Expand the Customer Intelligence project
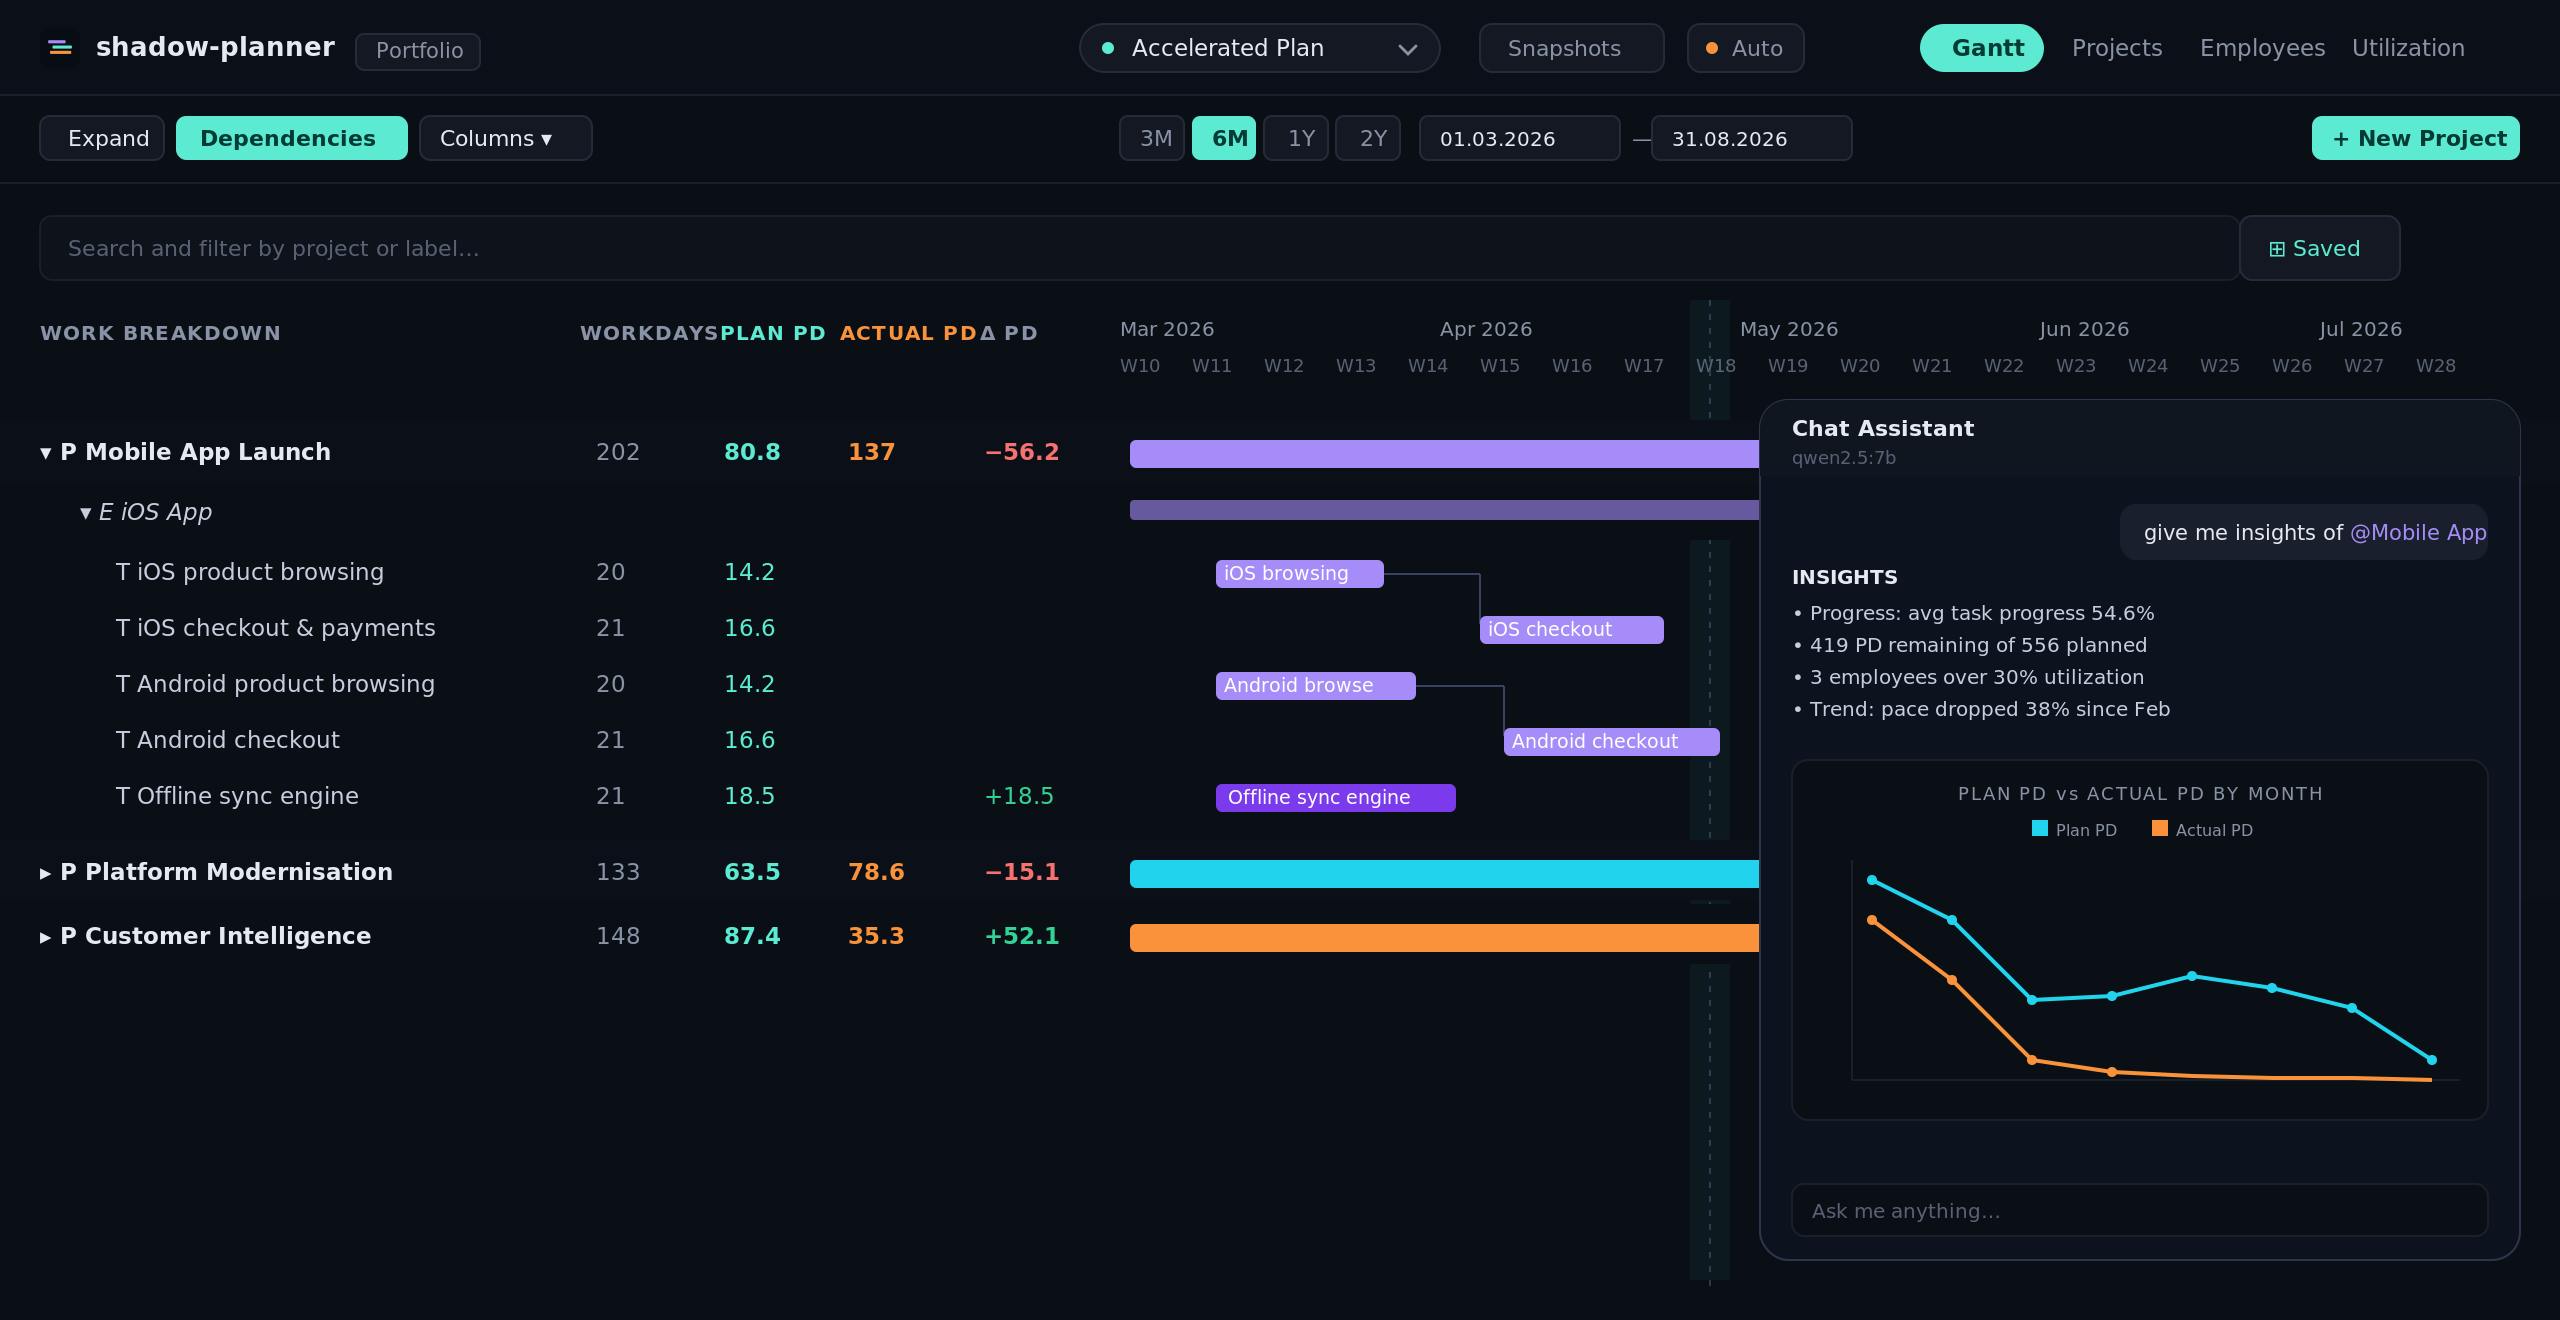The height and width of the screenshot is (1320, 2560). [x=45, y=937]
